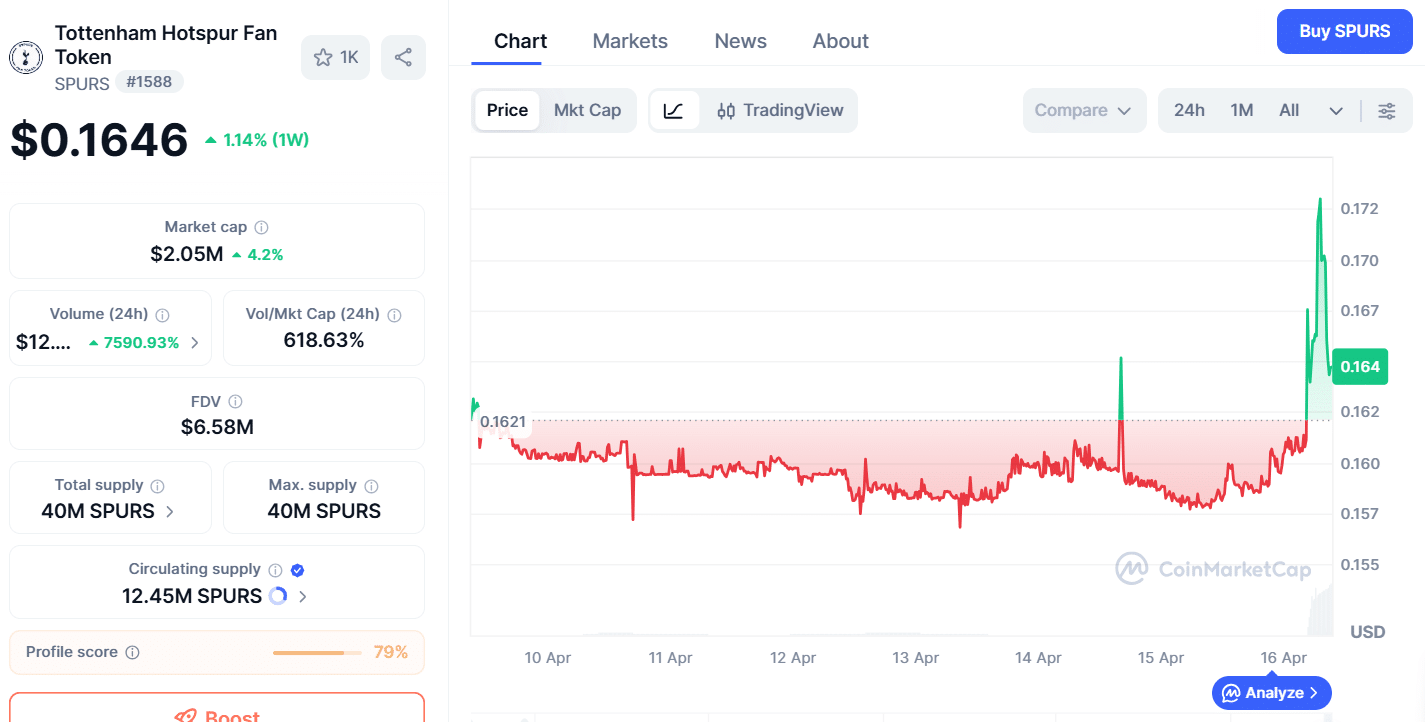Viewport: 1425px width, 722px height.
Task: Click circulating supply chart ring icon
Action: pos(279,596)
